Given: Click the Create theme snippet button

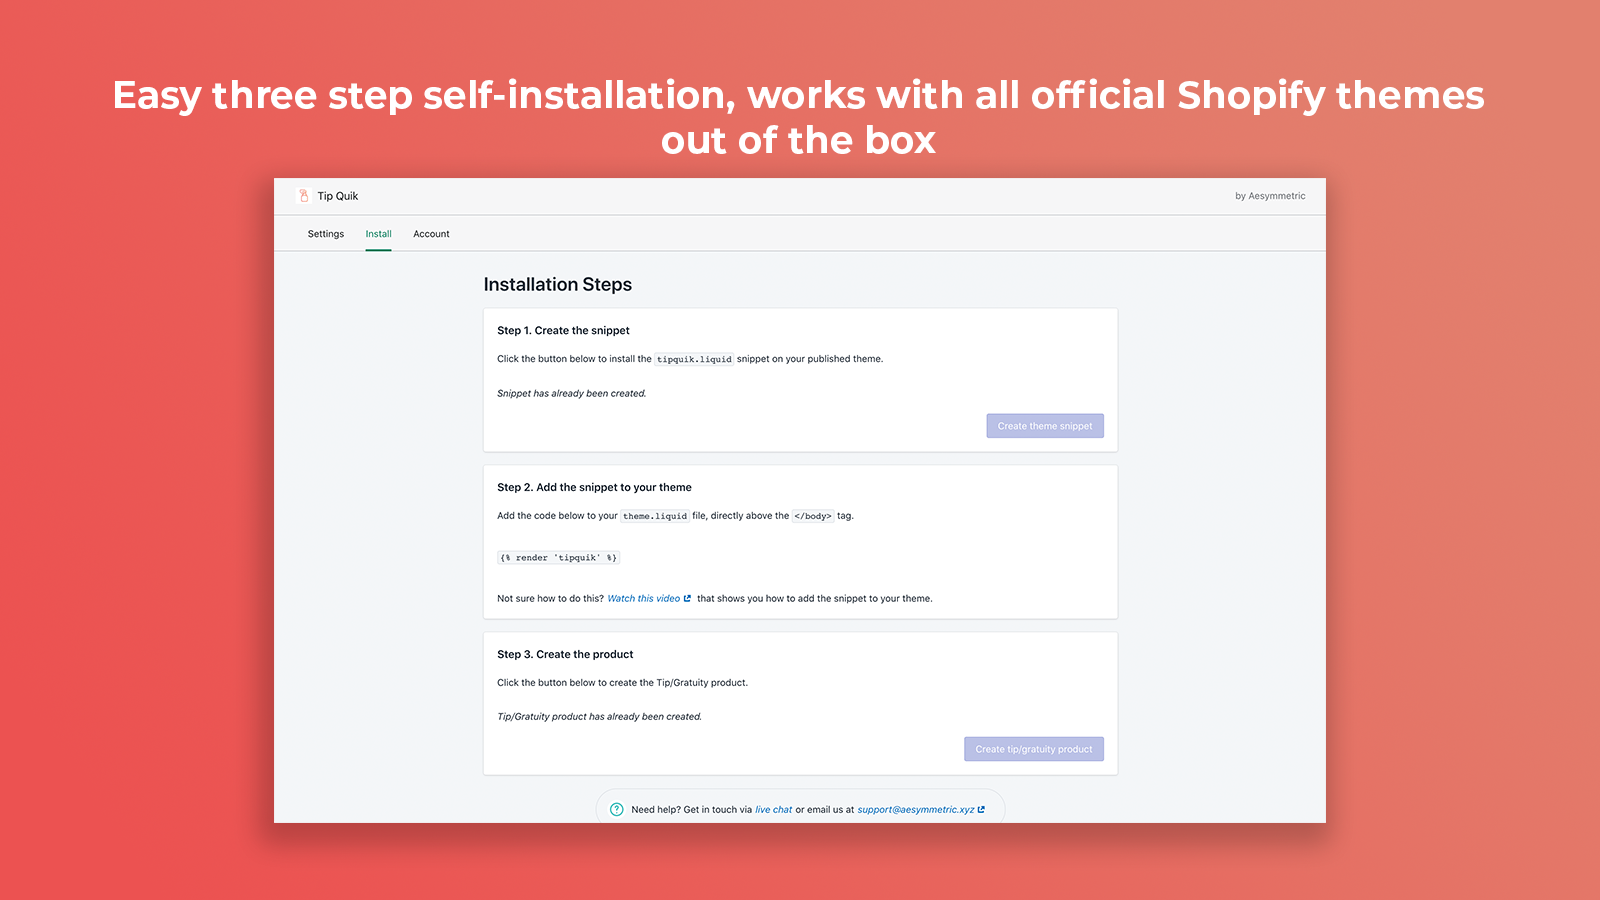Looking at the screenshot, I should click(x=1044, y=425).
